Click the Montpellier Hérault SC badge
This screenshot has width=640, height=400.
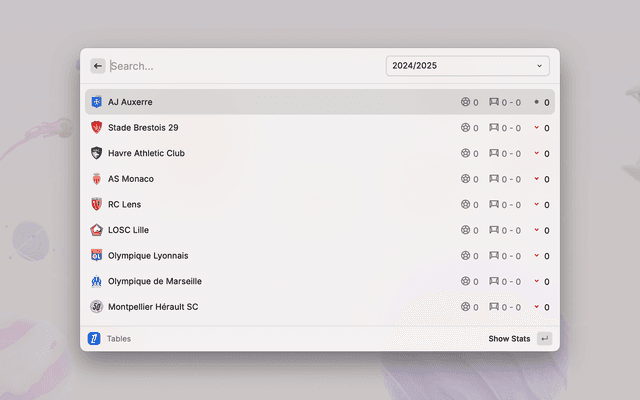click(x=97, y=307)
